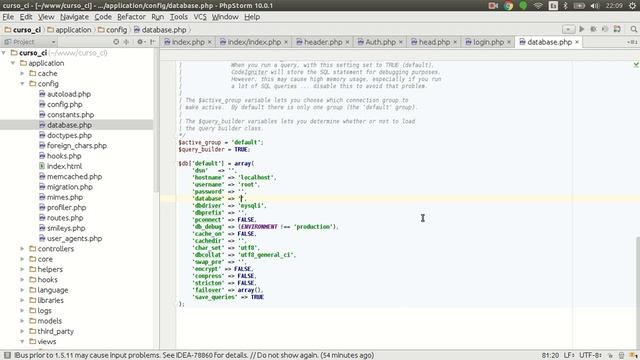Collapse the views folder
Screen dimensions: 640x360
click(x=22, y=342)
